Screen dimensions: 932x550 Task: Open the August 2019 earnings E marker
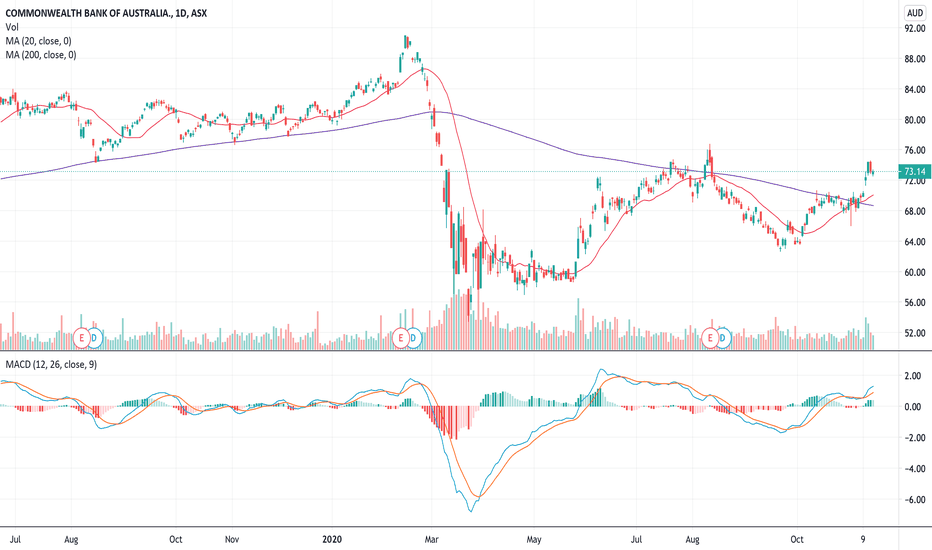(82, 338)
